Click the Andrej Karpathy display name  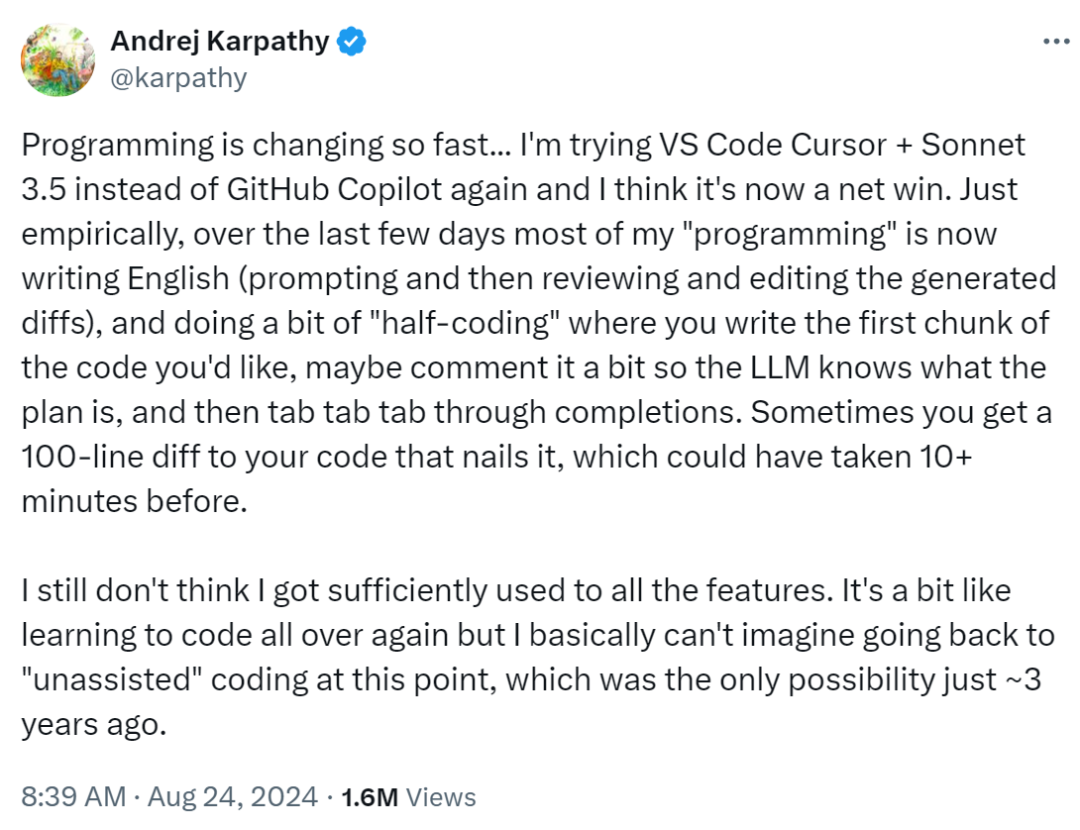219,42
